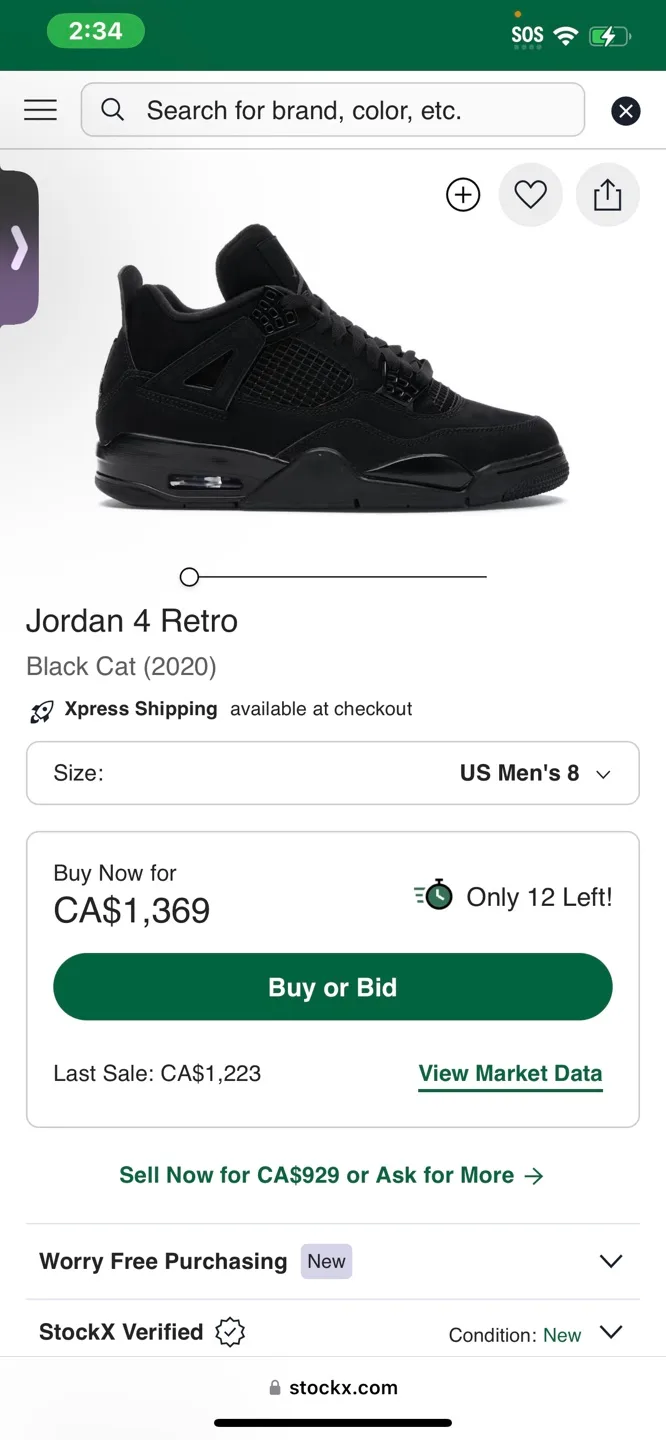Add sneaker to a collection with plus icon
The height and width of the screenshot is (1440, 666).
(463, 195)
